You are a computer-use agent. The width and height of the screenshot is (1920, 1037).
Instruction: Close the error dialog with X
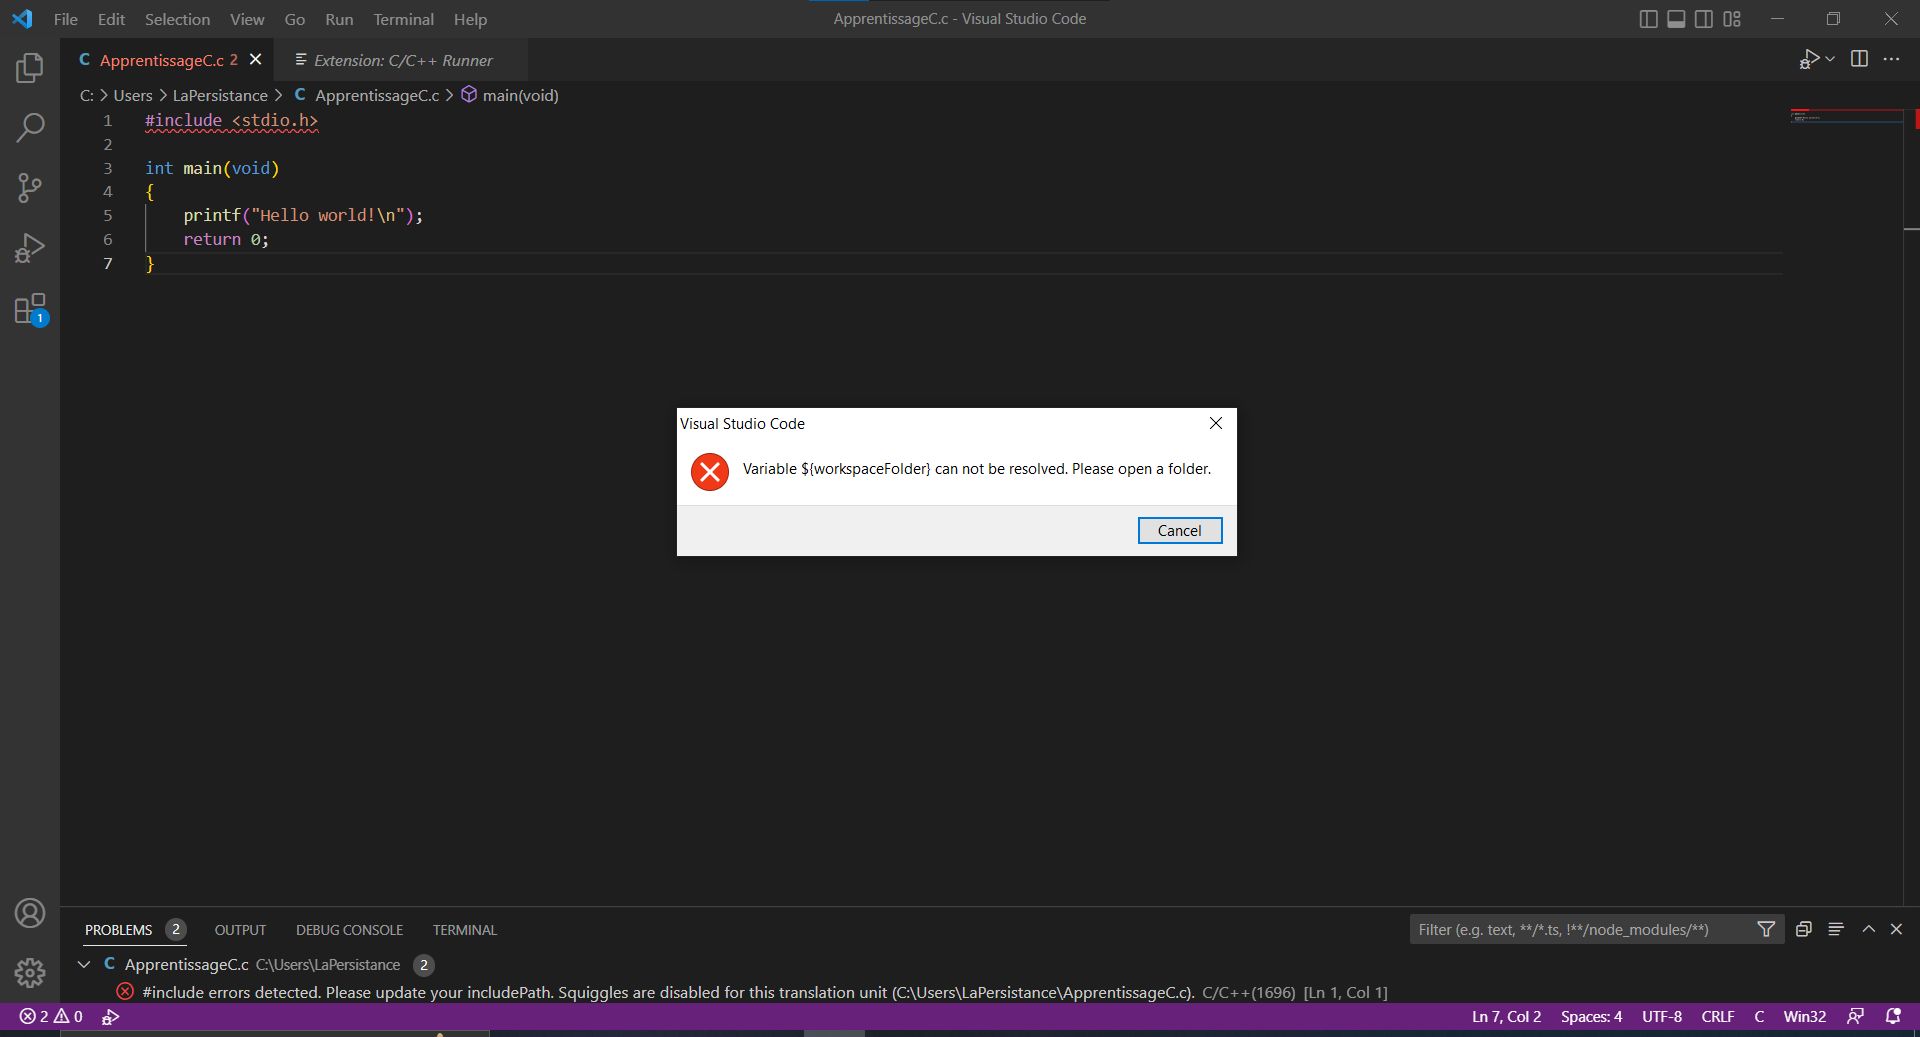click(x=1216, y=423)
